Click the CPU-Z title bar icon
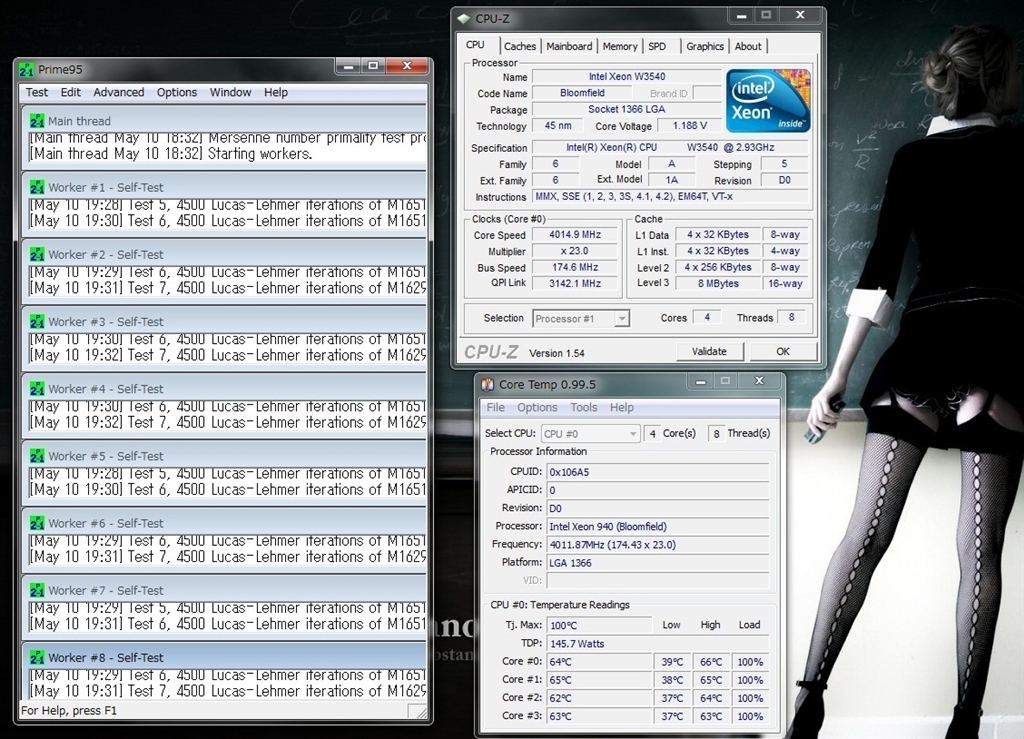 click(464, 19)
